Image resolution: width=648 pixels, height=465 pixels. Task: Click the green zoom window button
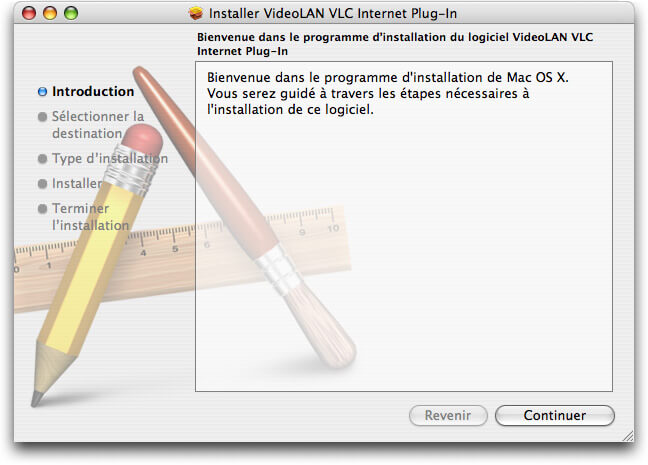[71, 13]
